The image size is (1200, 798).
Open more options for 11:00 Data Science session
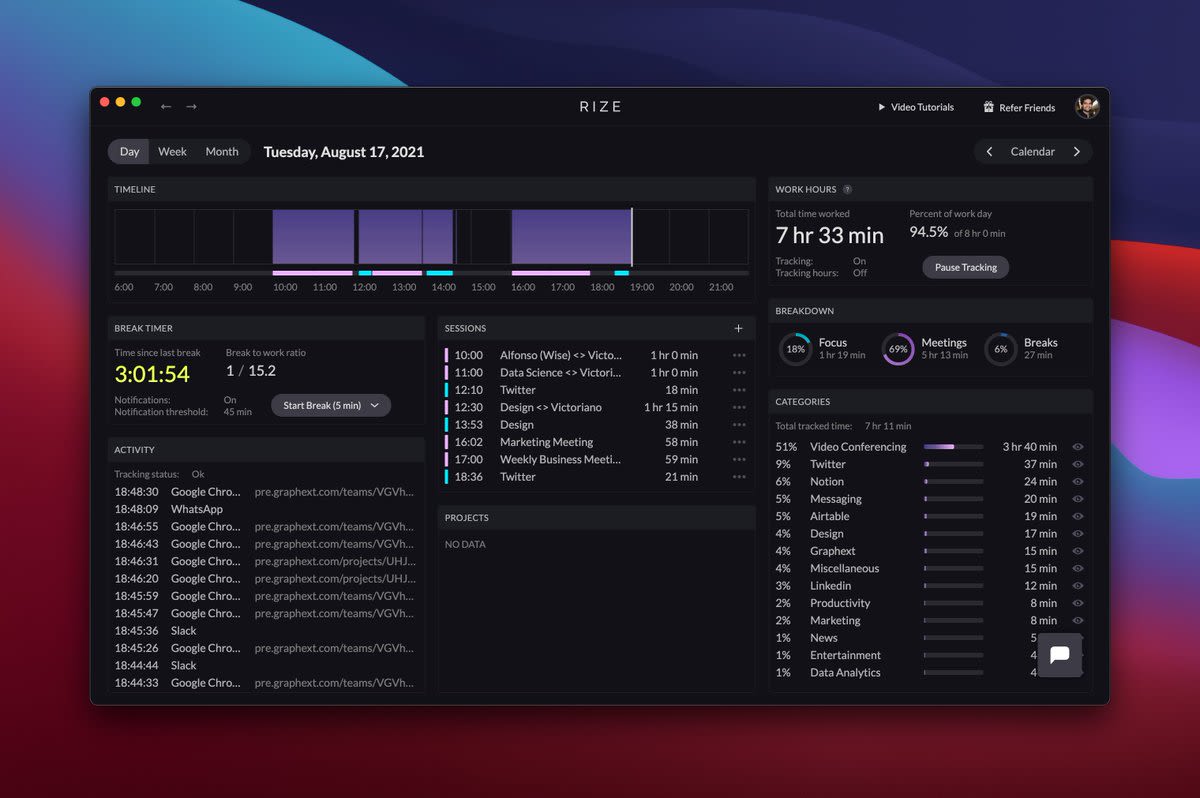(739, 373)
